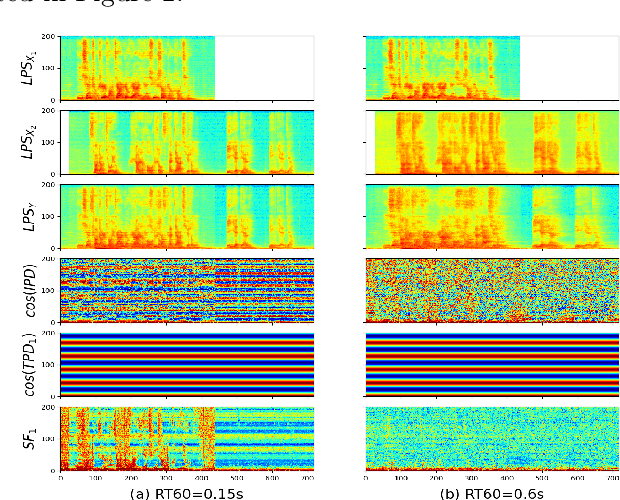Select the LPS X2 spectrogram under RT60=0.6s
Viewport: 620px width, 500px height.
pyautogui.click(x=492, y=142)
